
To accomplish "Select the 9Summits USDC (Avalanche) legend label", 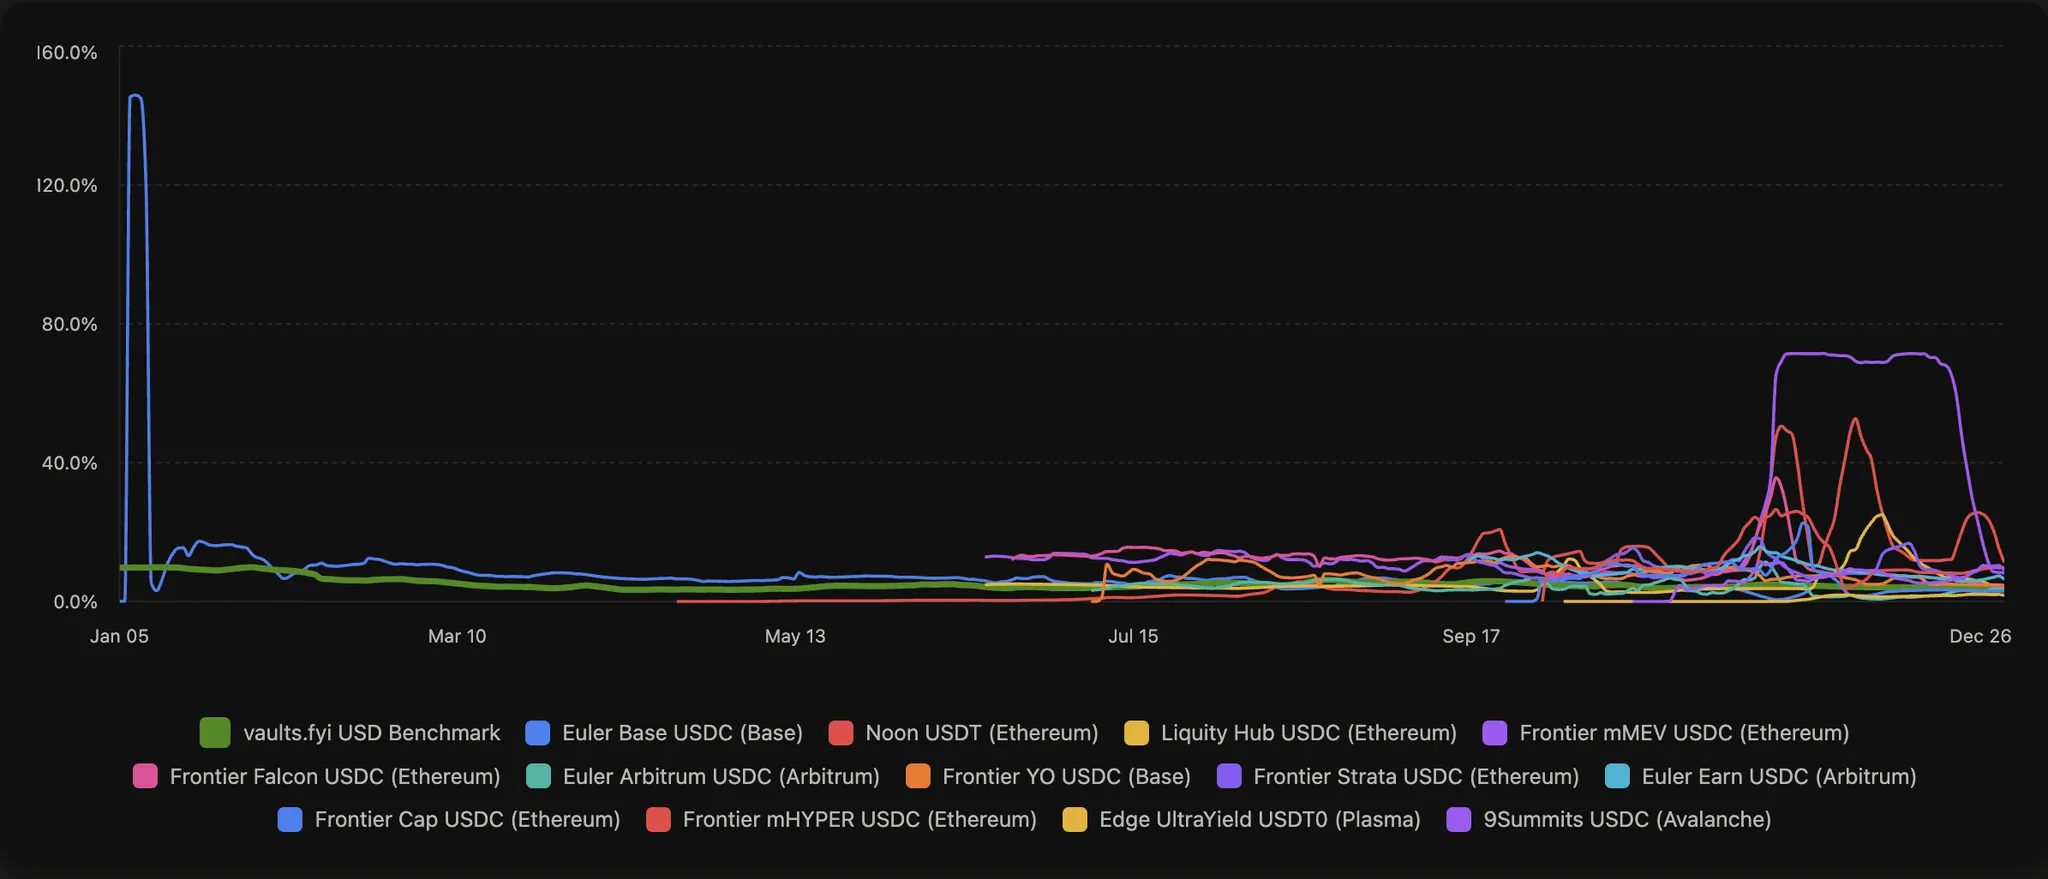I will click(x=1627, y=820).
